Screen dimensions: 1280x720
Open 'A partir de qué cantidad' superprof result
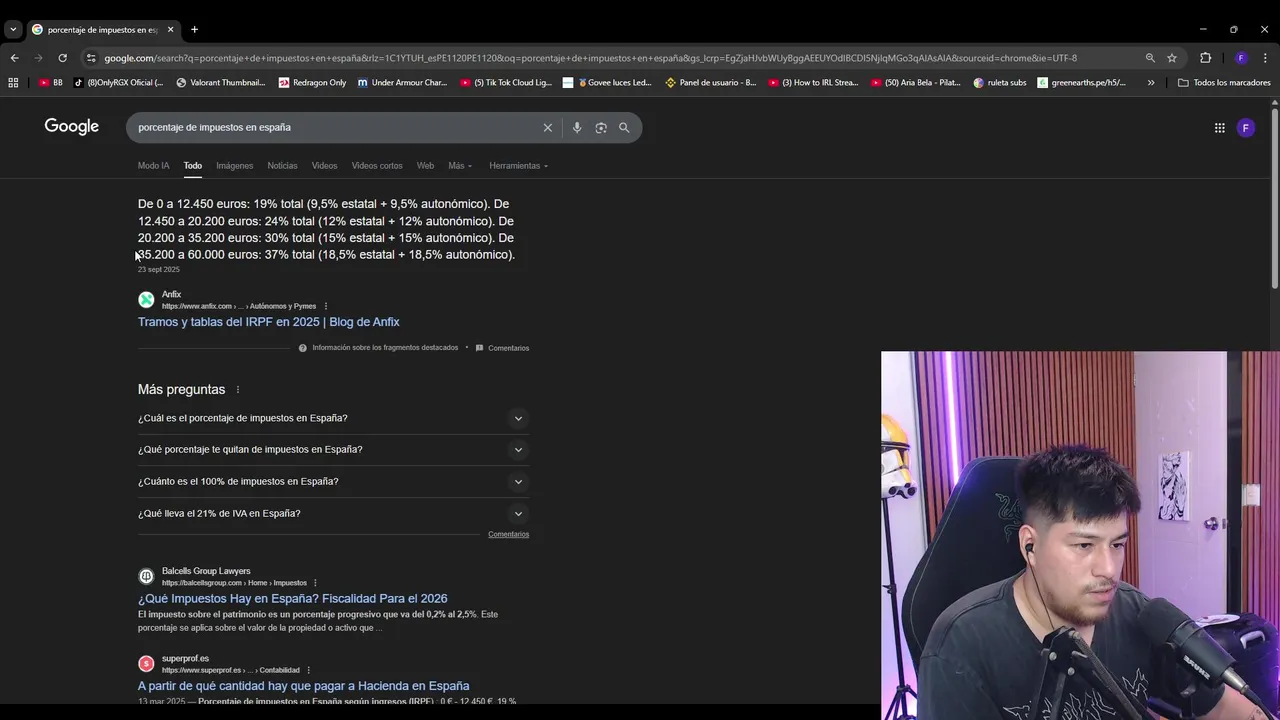(303, 686)
